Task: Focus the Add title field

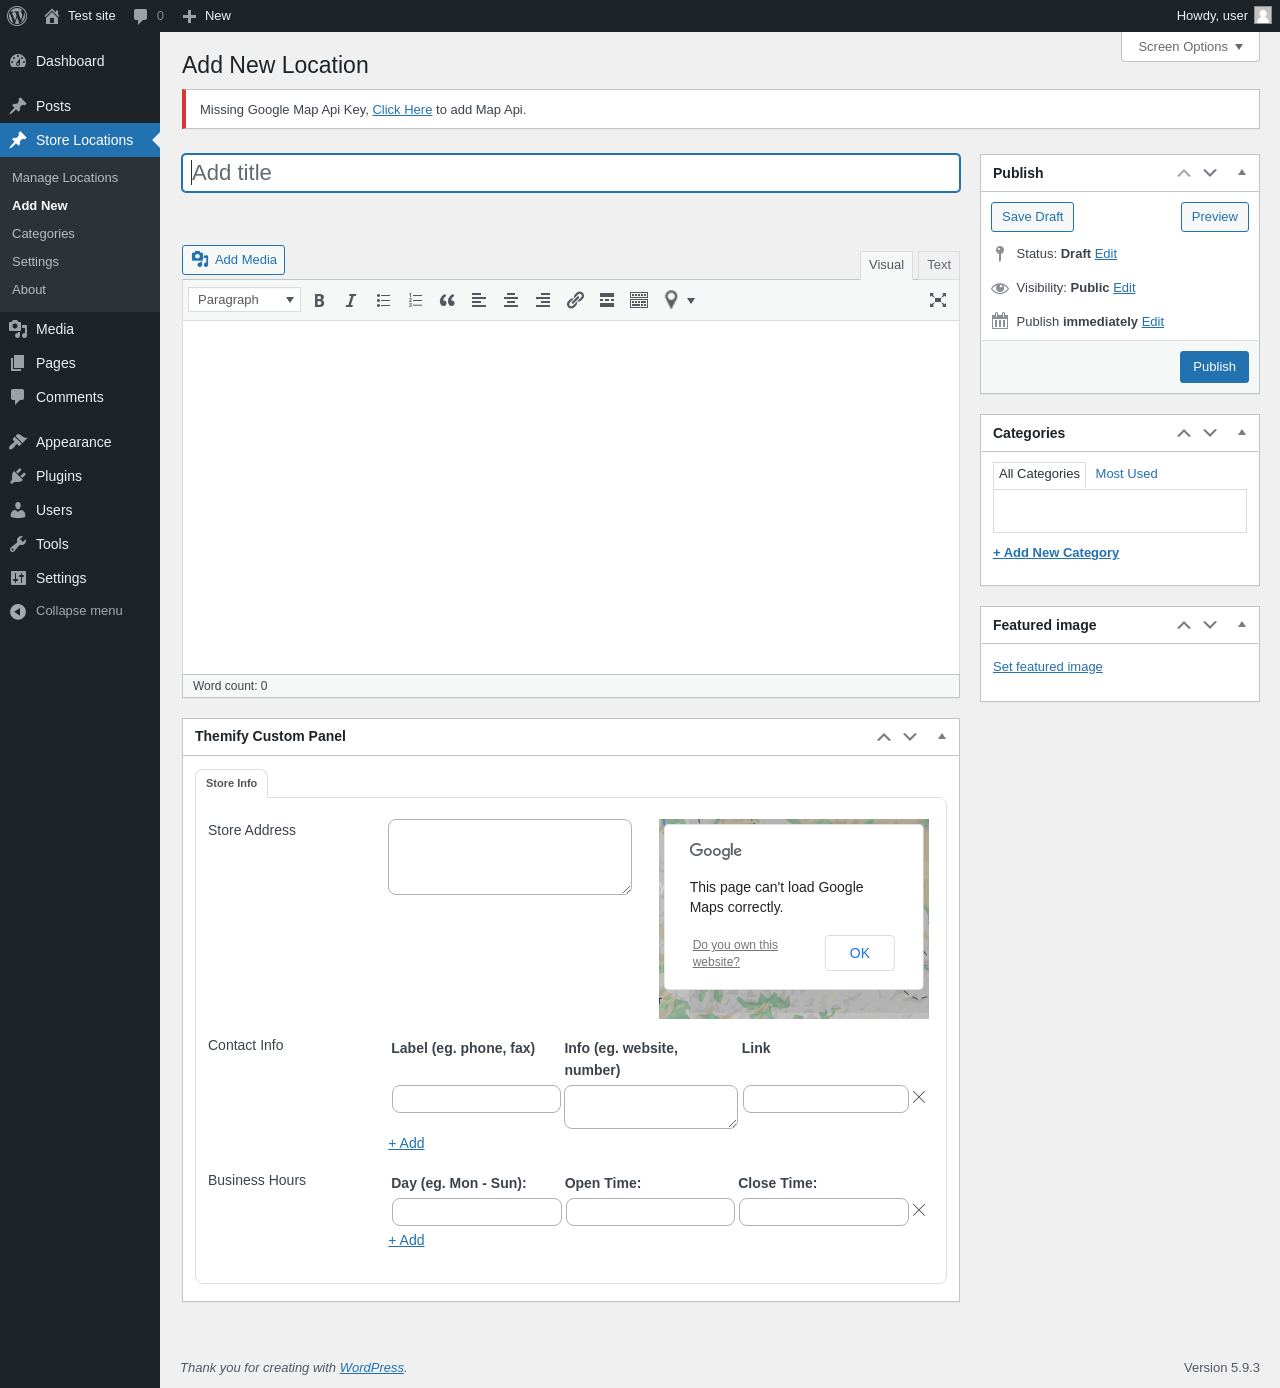Action: [x=571, y=173]
